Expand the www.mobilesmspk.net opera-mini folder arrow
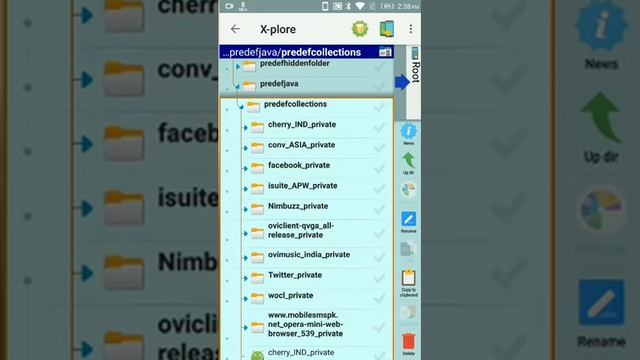 [x=245, y=327]
